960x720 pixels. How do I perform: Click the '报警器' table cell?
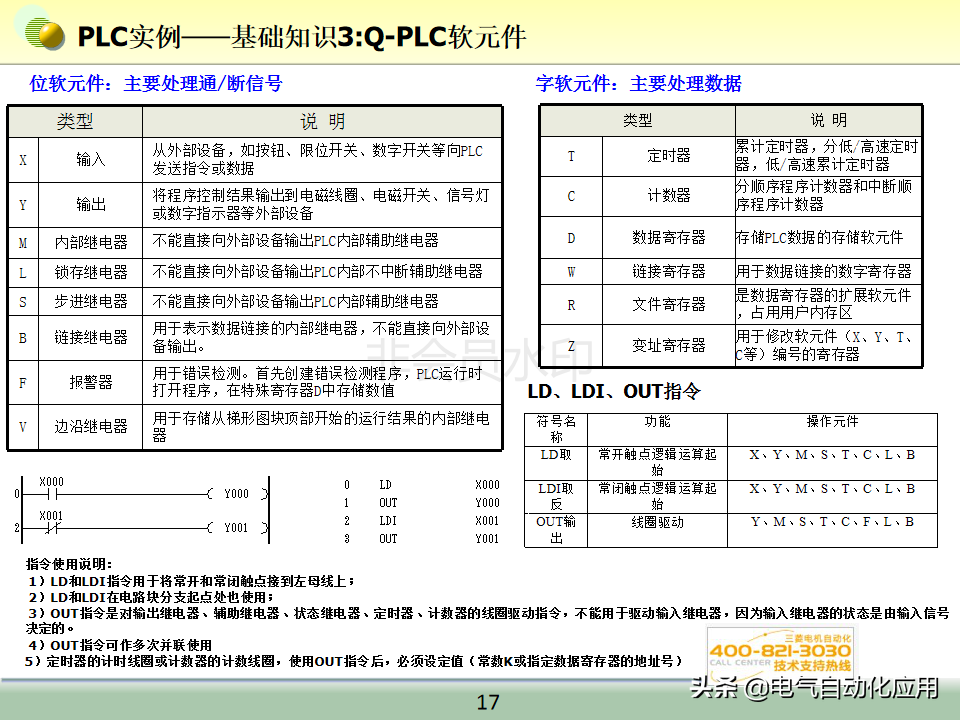(x=91, y=383)
